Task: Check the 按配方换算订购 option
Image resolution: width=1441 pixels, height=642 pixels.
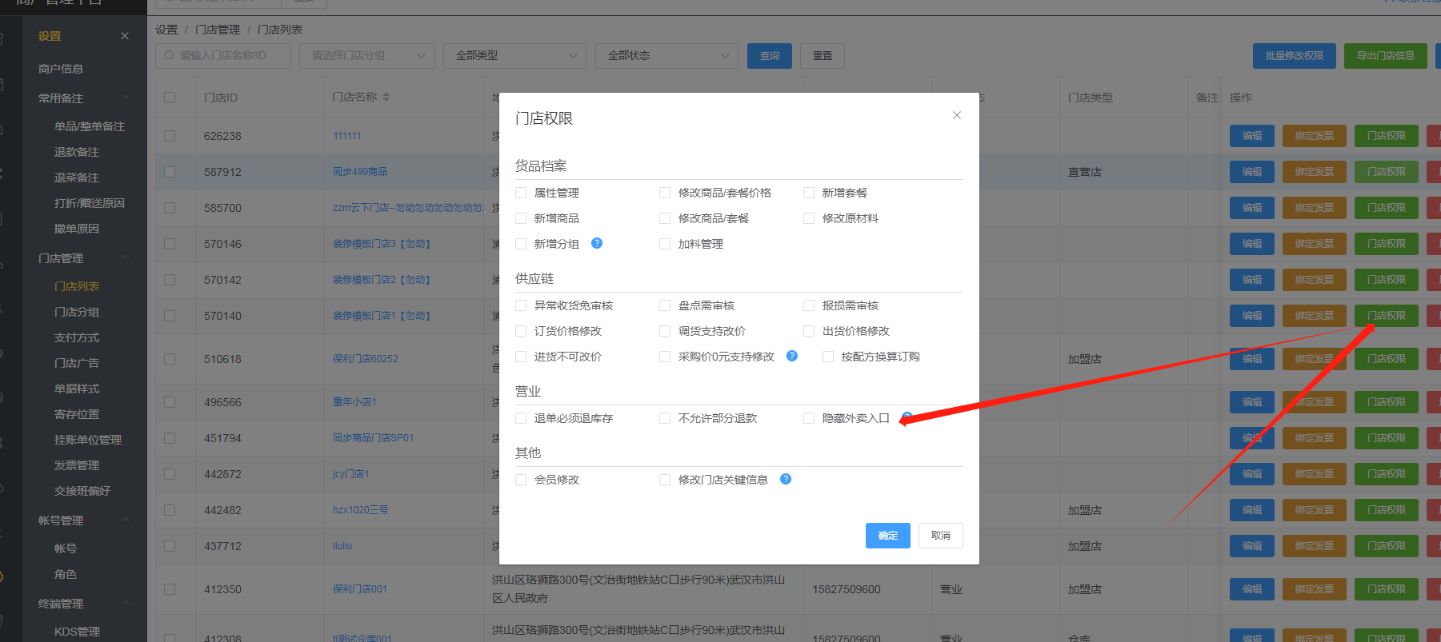Action: [x=828, y=356]
